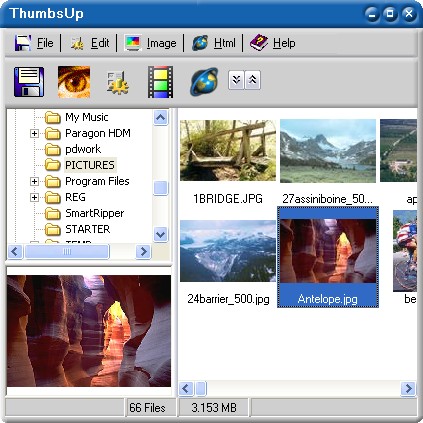Click folder tree scroll left arrow
This screenshot has height=423, width=423.
(x=15, y=252)
